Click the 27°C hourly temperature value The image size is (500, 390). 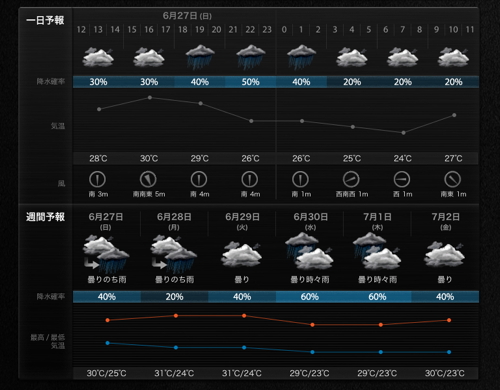pyautogui.click(x=453, y=158)
